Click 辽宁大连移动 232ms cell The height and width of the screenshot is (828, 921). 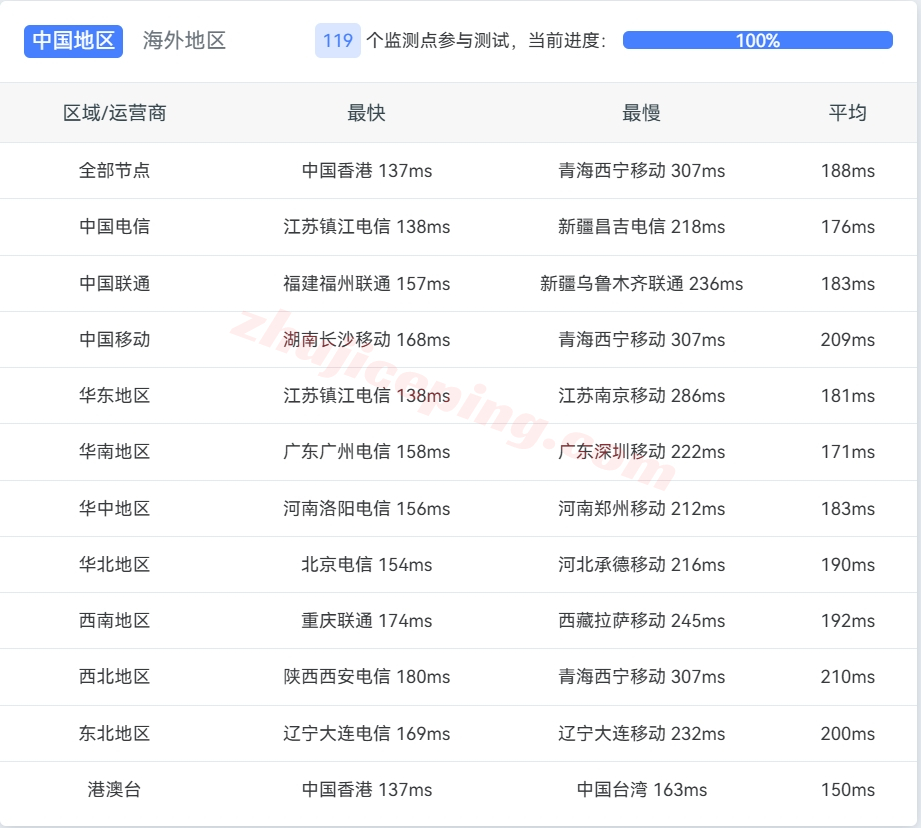[641, 733]
